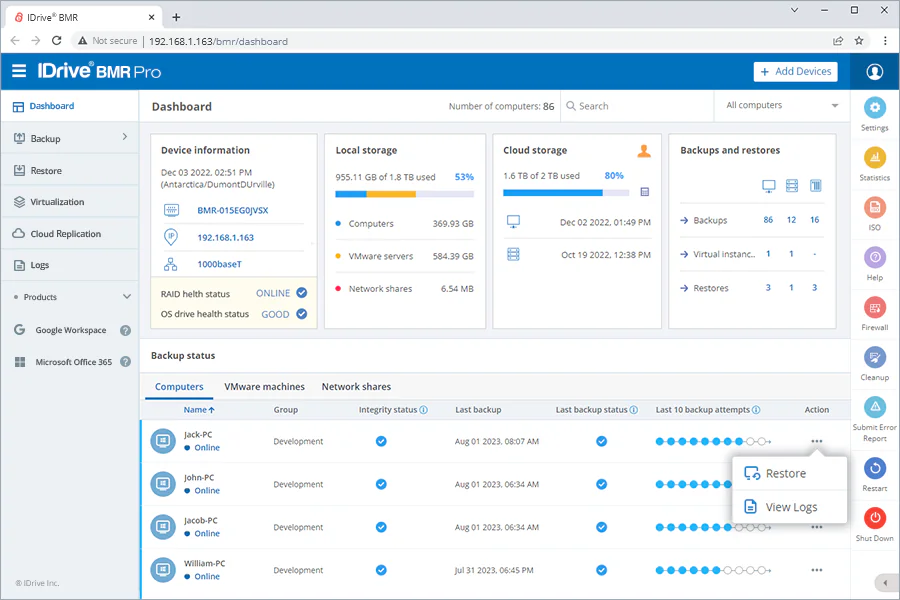Toggle the hamburger navigation menu
This screenshot has height=600, width=900.
point(19,71)
